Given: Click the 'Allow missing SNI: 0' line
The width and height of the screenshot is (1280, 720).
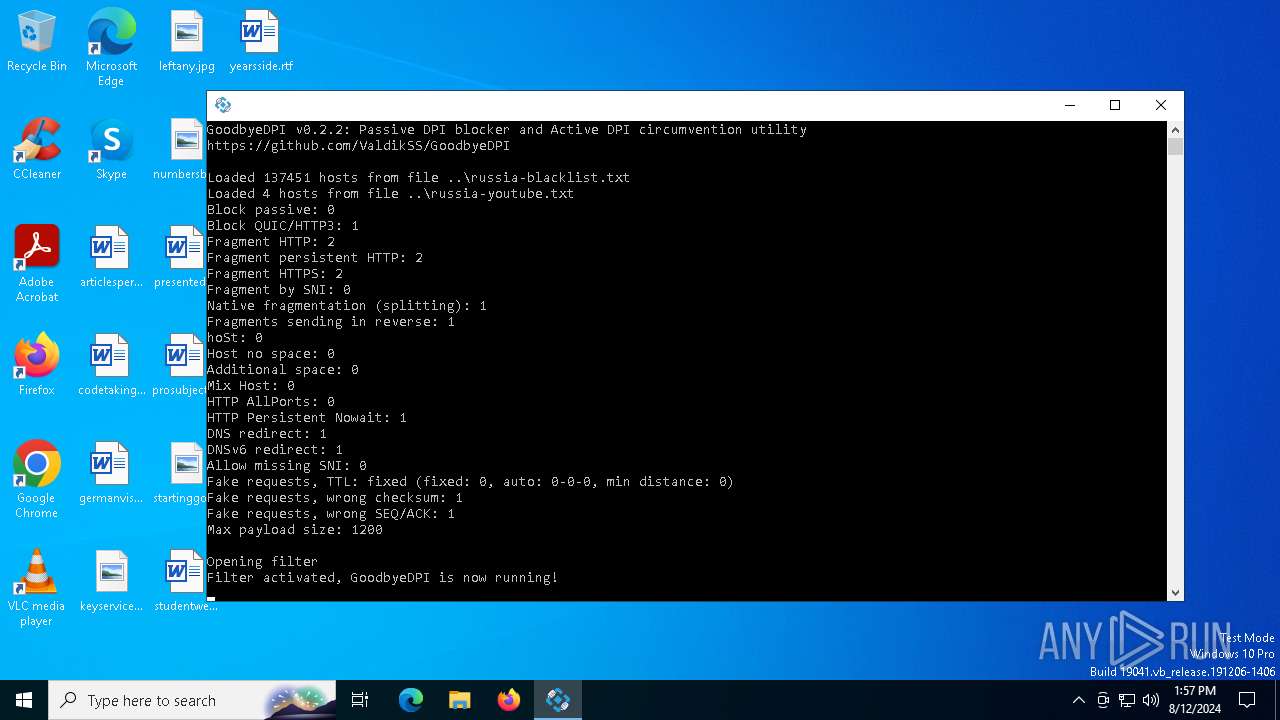Looking at the screenshot, I should tap(287, 466).
